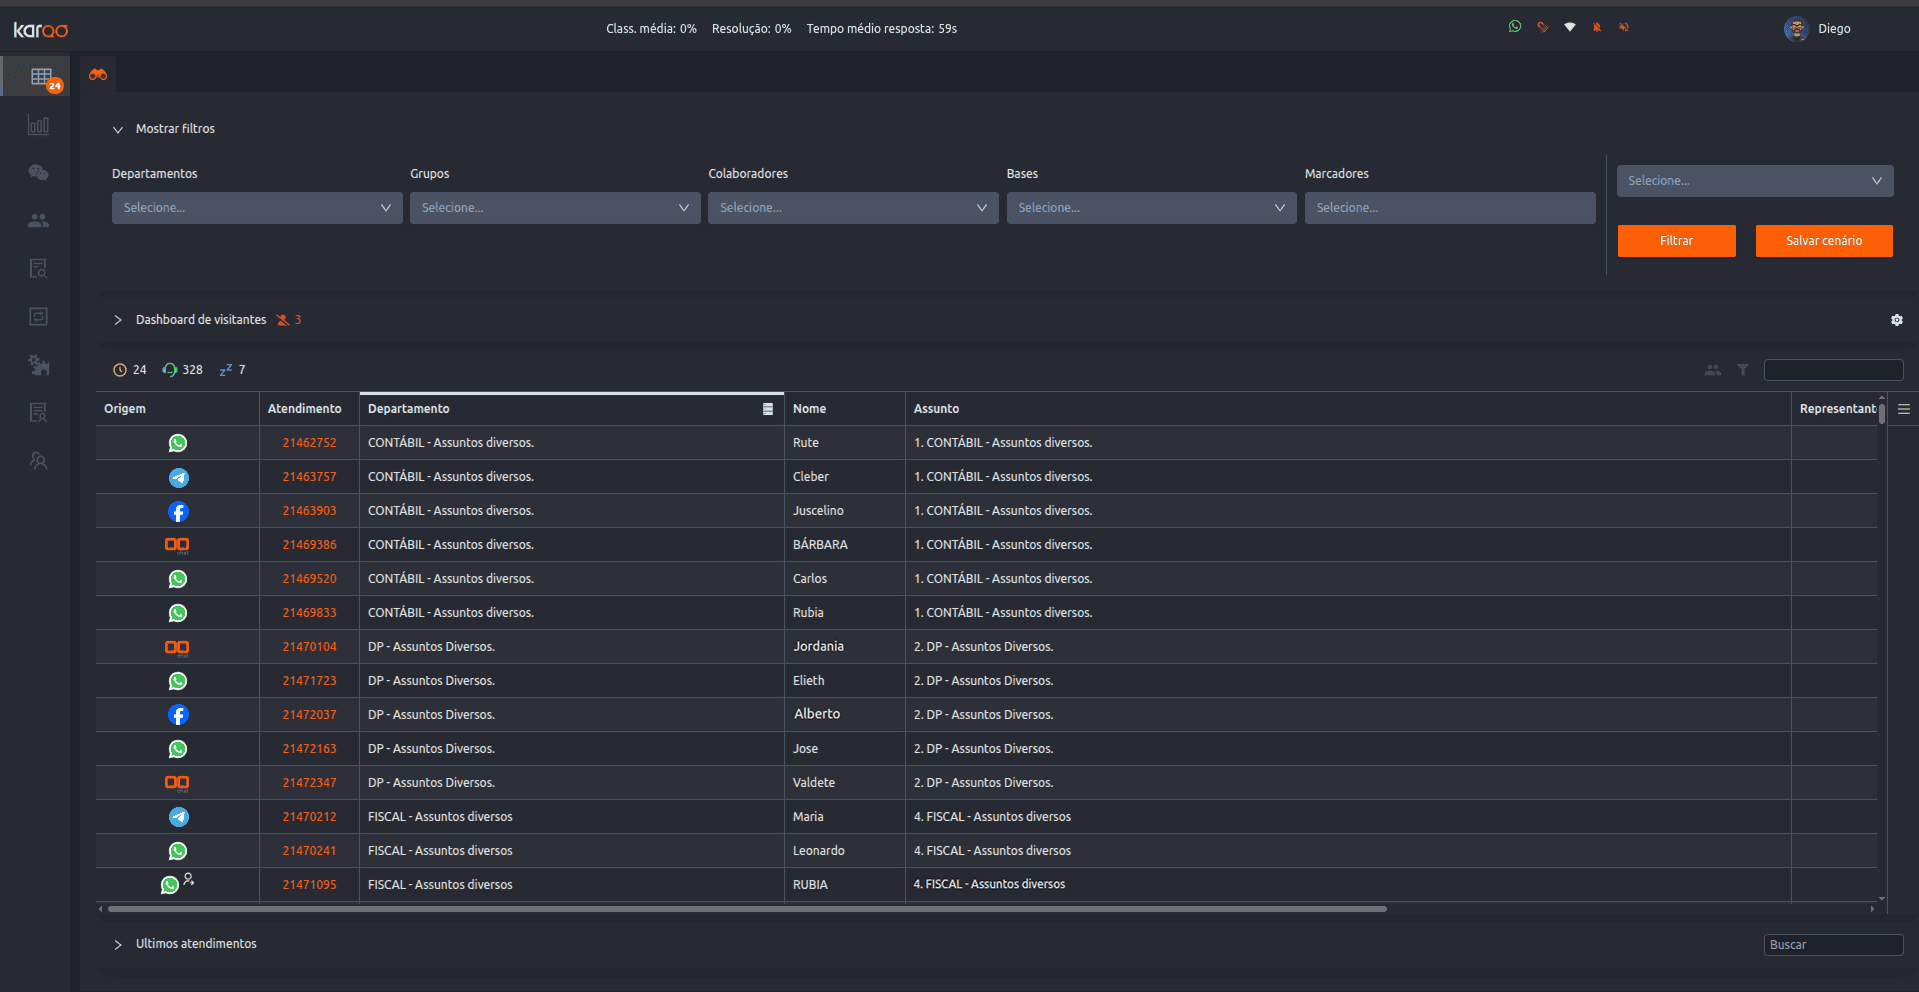Expand the Dashboard de visitantes section
Screen dimensions: 1919x992
pyautogui.click(x=118, y=320)
